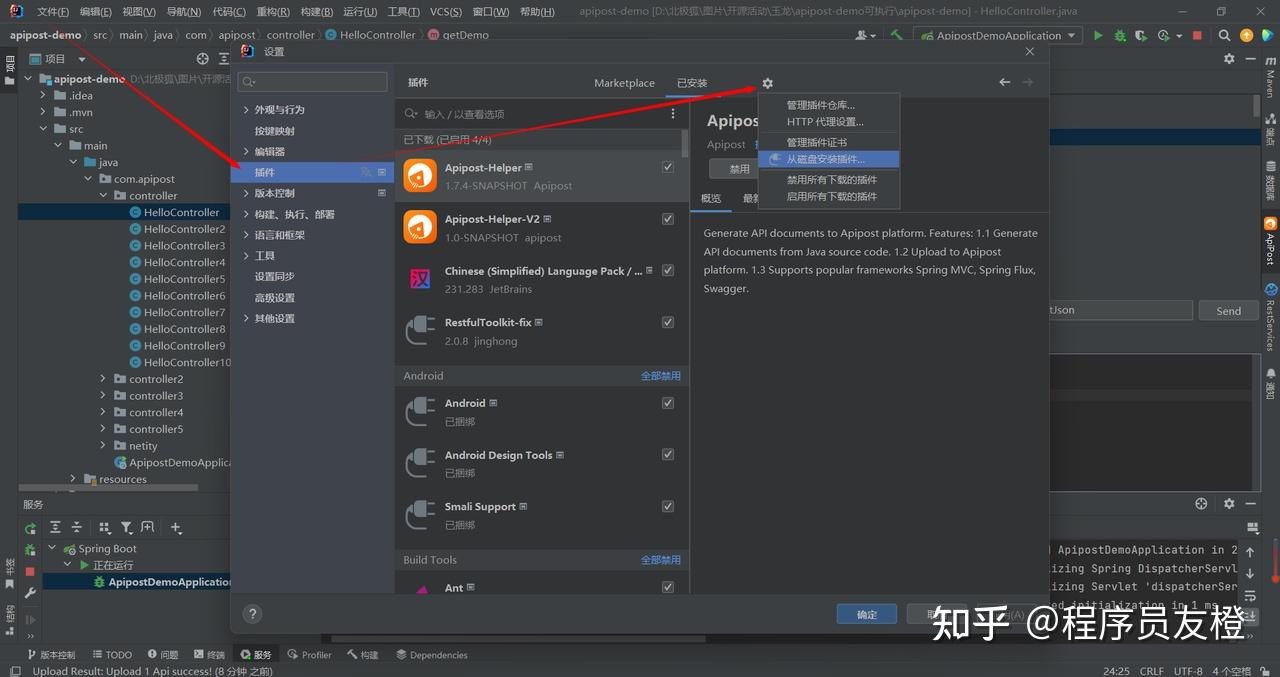
Task: Click the Apipost-Helper plugin icon
Action: [x=420, y=176]
